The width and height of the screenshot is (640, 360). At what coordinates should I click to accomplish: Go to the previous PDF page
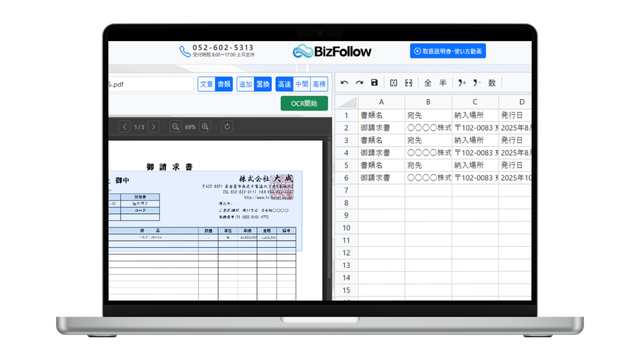[124, 127]
